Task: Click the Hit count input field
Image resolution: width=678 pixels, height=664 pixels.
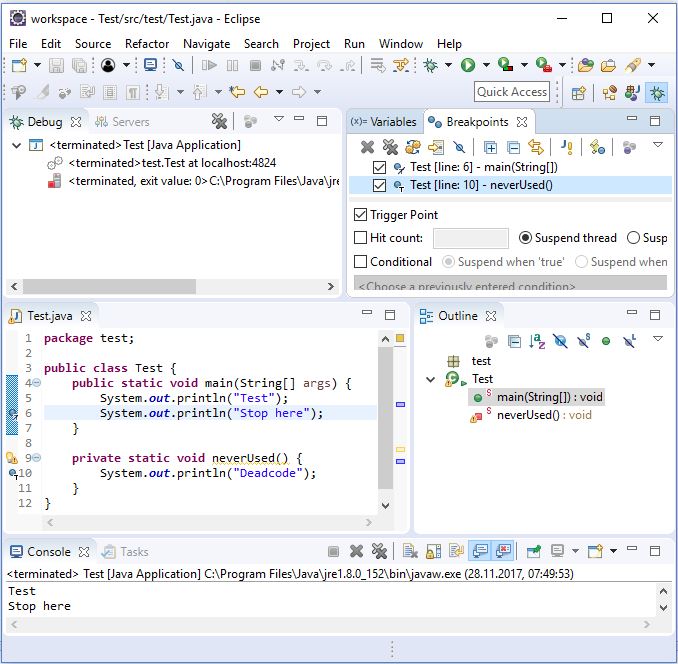Action: (470, 238)
